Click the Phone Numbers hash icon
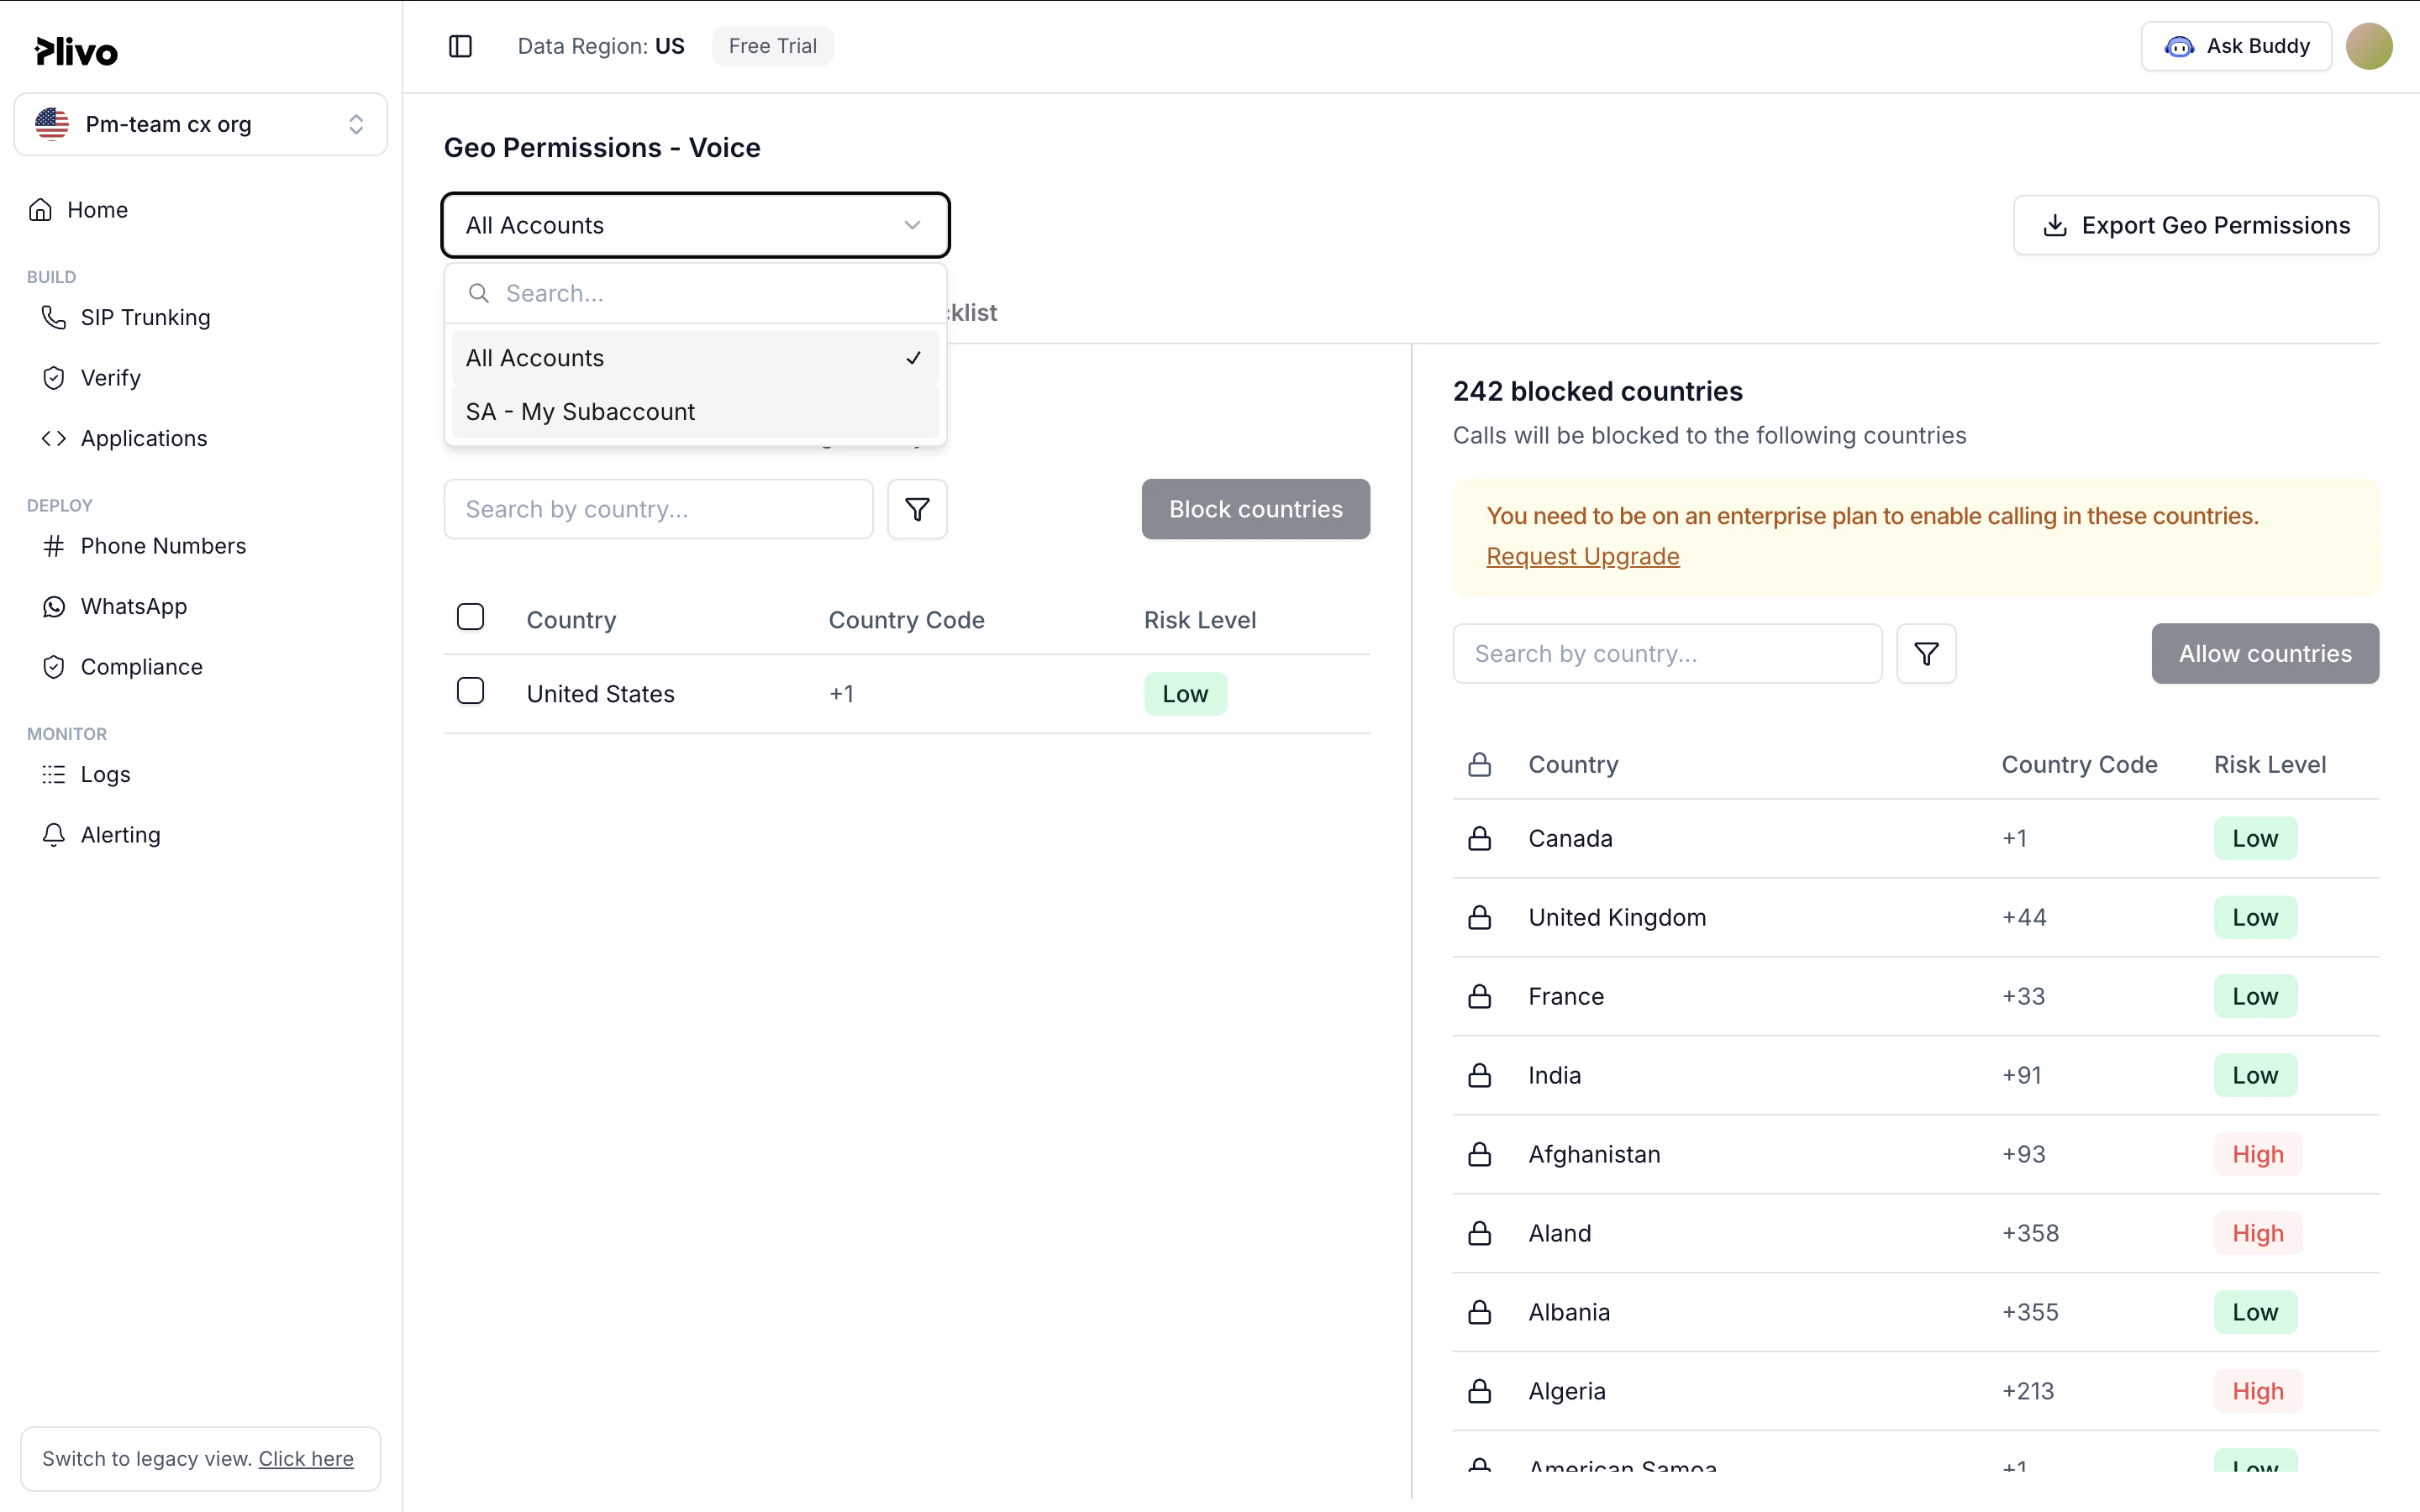 [54, 546]
